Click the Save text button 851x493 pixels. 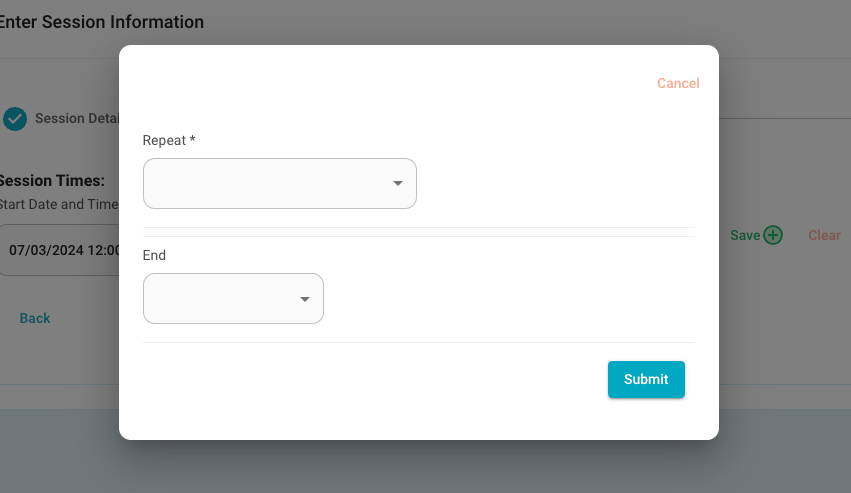click(745, 235)
